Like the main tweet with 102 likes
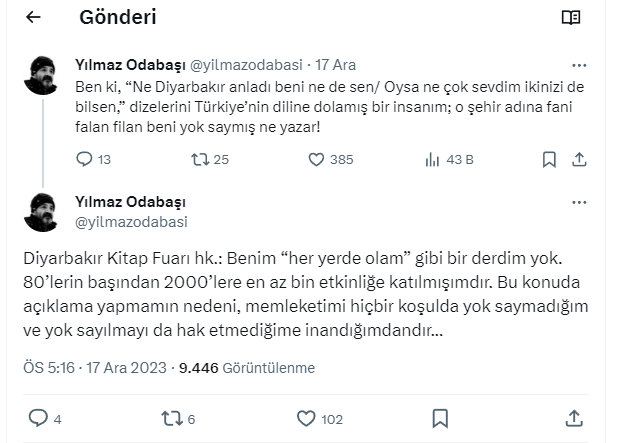This screenshot has width=624, height=443. click(305, 417)
